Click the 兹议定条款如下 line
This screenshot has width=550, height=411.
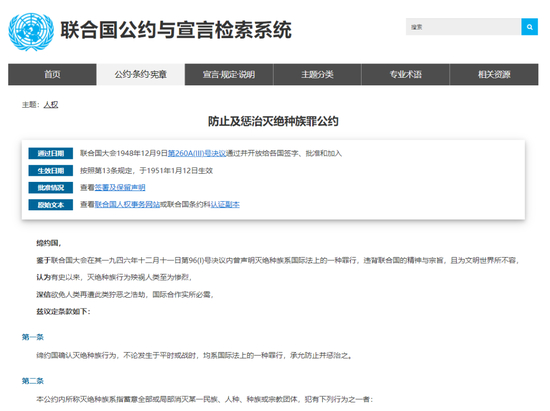coord(63,311)
